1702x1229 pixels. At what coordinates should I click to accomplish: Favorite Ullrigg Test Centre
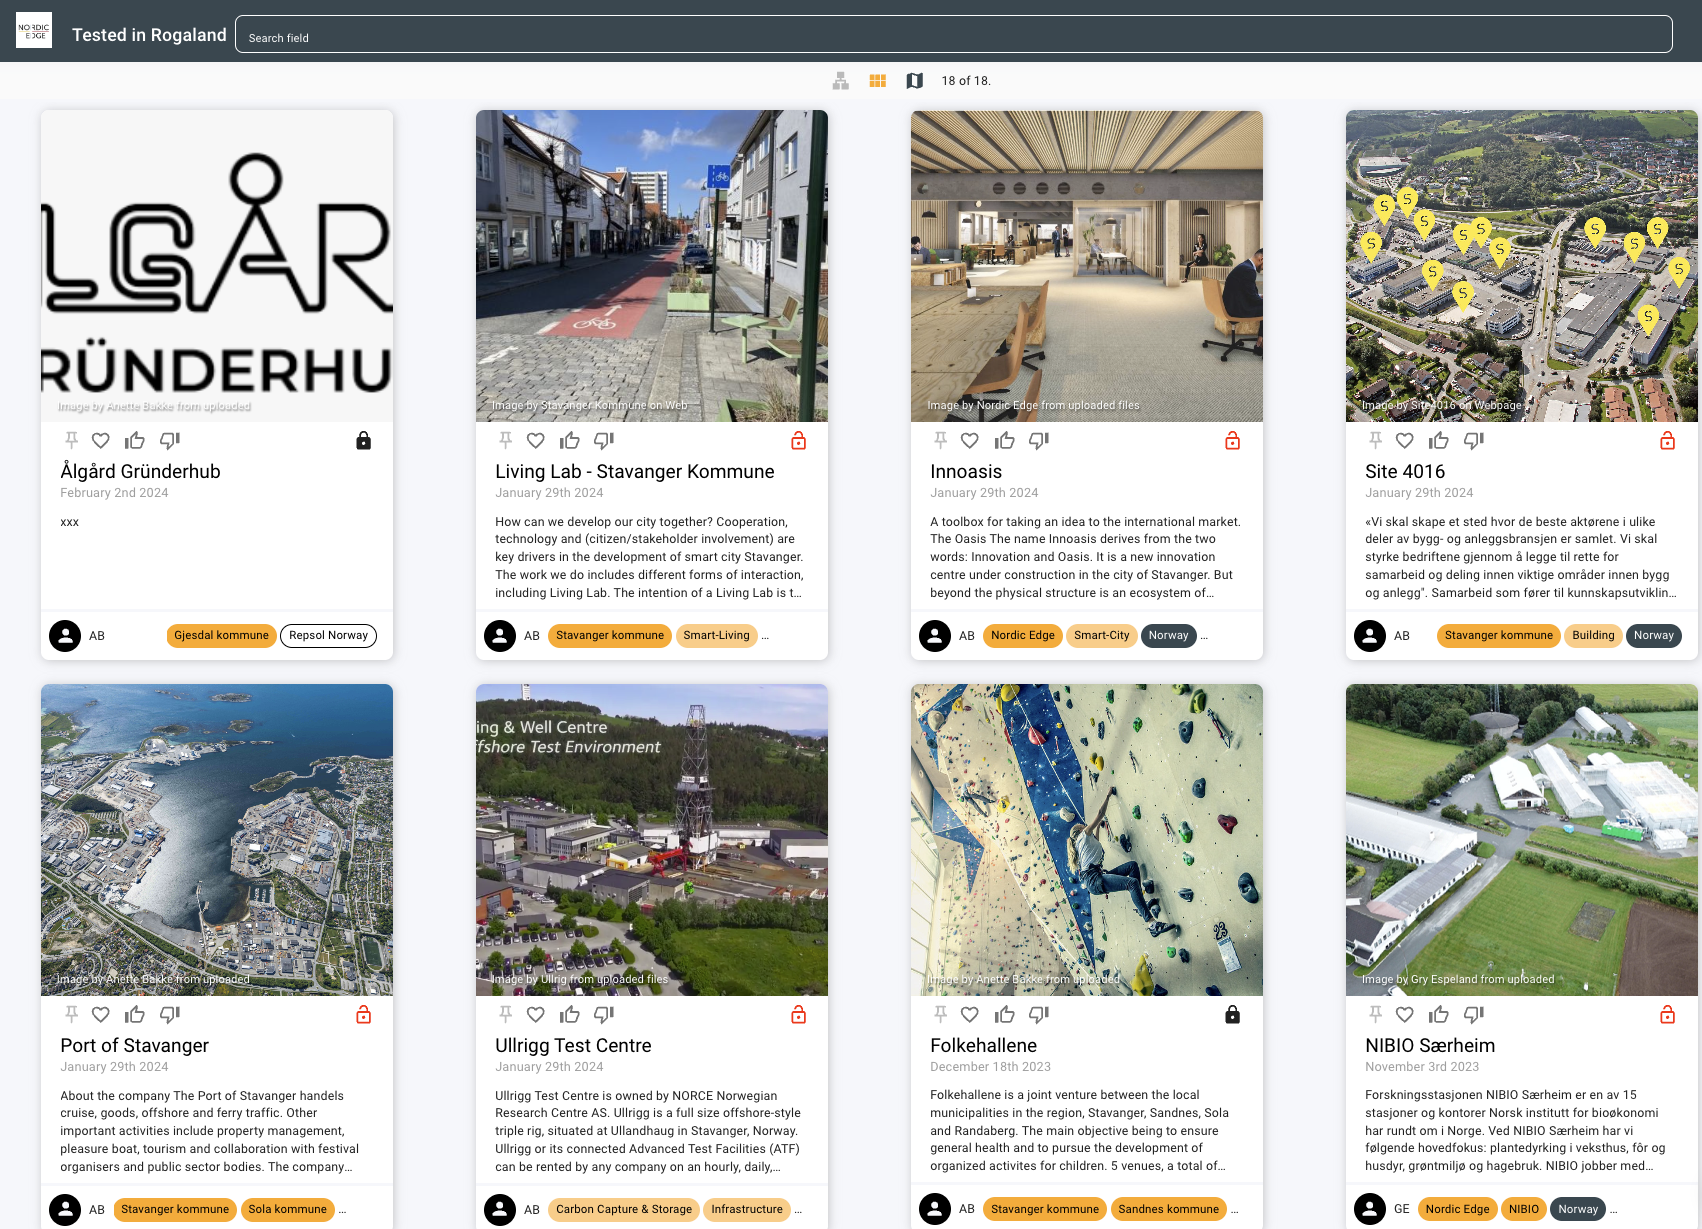[x=536, y=1014]
